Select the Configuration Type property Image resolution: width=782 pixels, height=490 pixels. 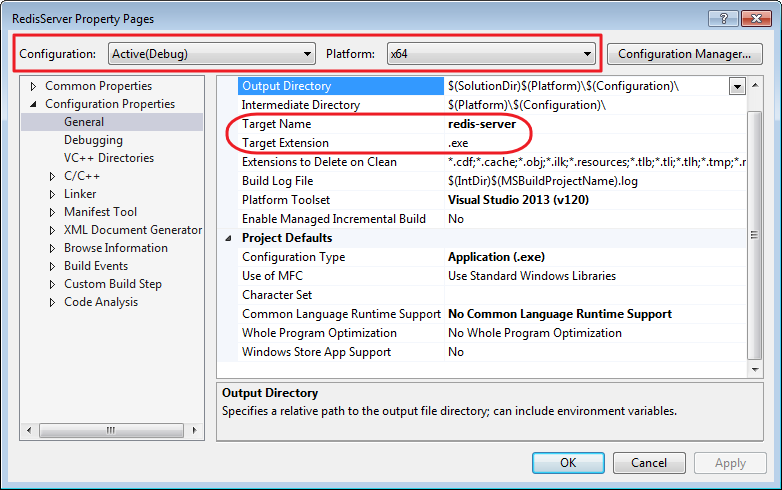(x=293, y=257)
